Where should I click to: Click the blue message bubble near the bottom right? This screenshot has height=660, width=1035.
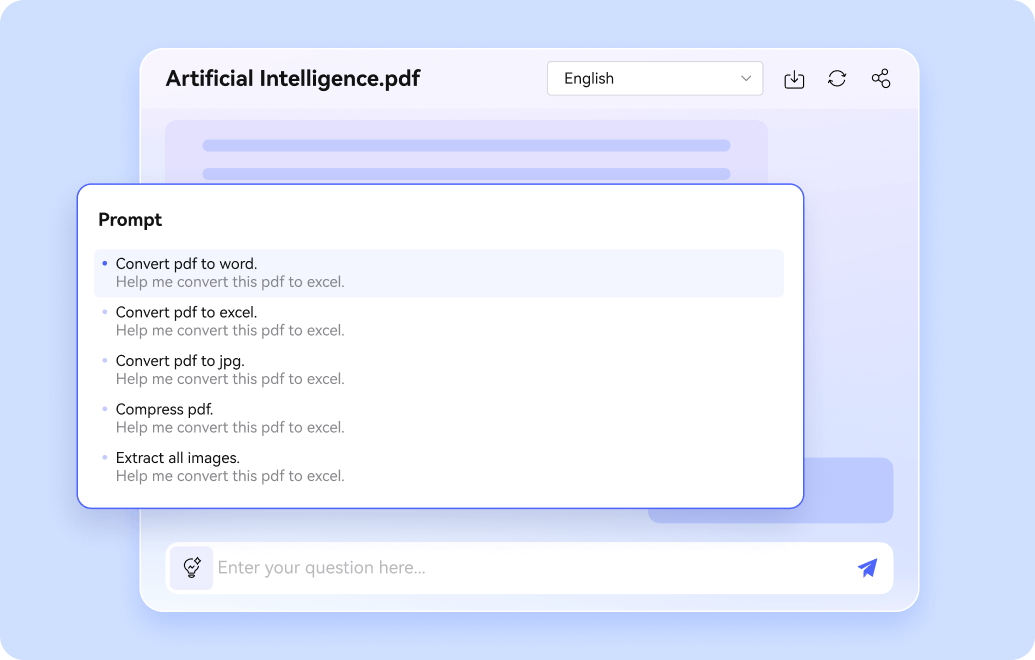point(848,490)
